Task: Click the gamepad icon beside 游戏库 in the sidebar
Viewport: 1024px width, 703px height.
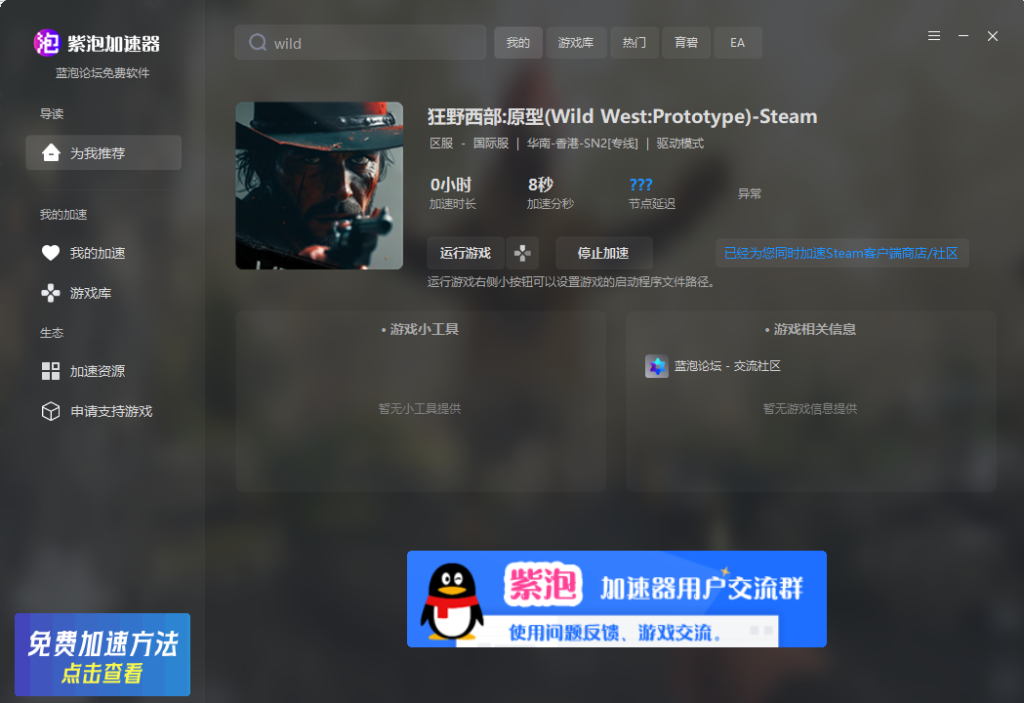Action: tap(51, 293)
